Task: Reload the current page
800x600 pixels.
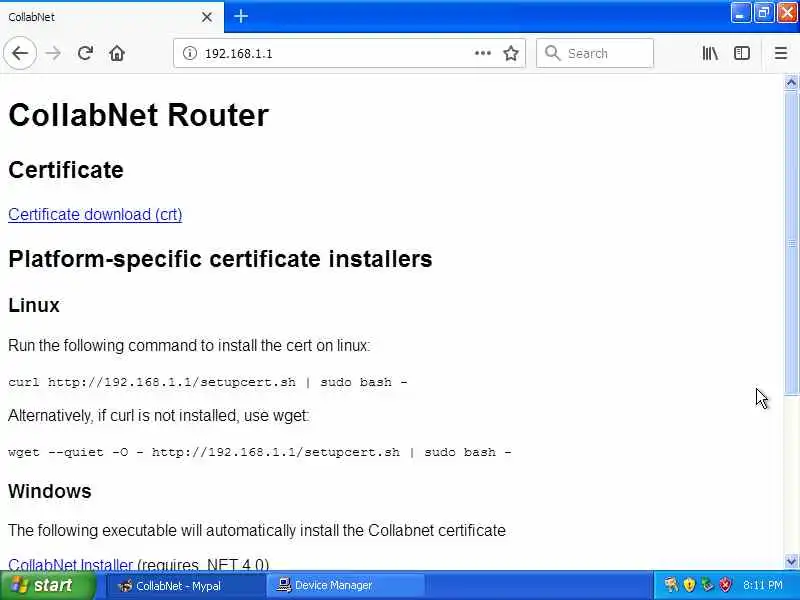Action: (85, 53)
